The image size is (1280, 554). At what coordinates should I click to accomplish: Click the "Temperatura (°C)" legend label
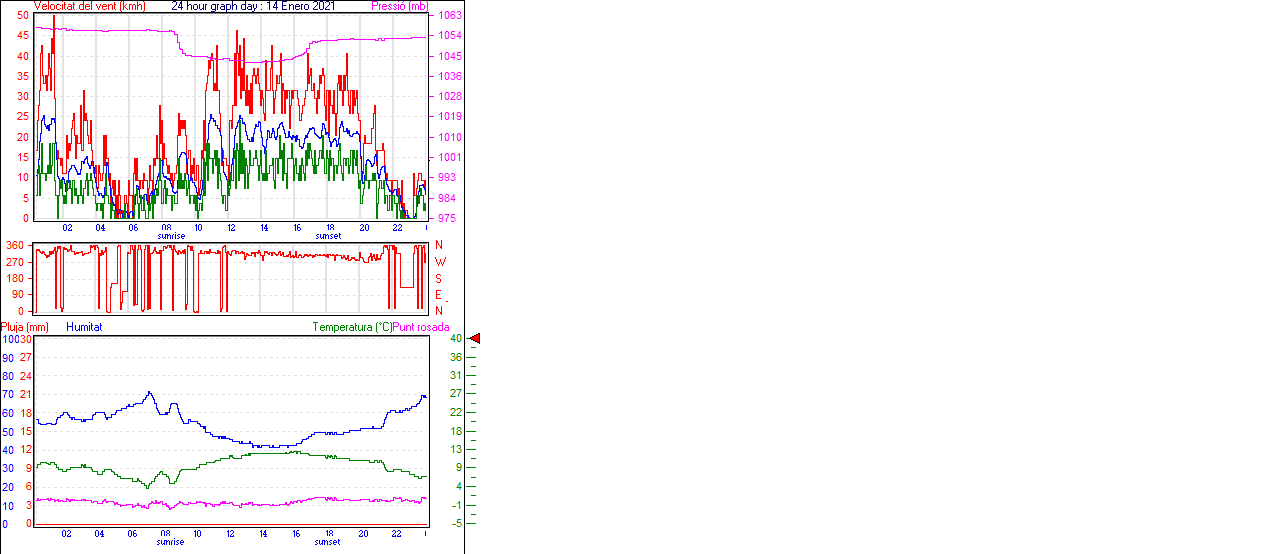[352, 327]
